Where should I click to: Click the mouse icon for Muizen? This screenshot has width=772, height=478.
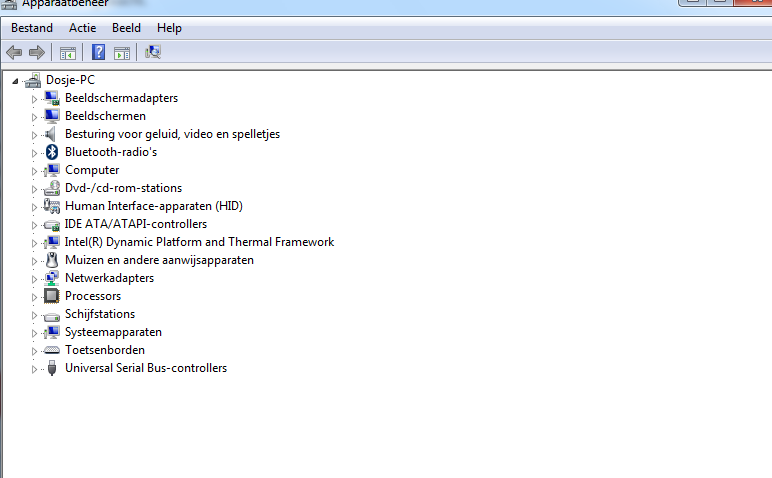(x=52, y=260)
